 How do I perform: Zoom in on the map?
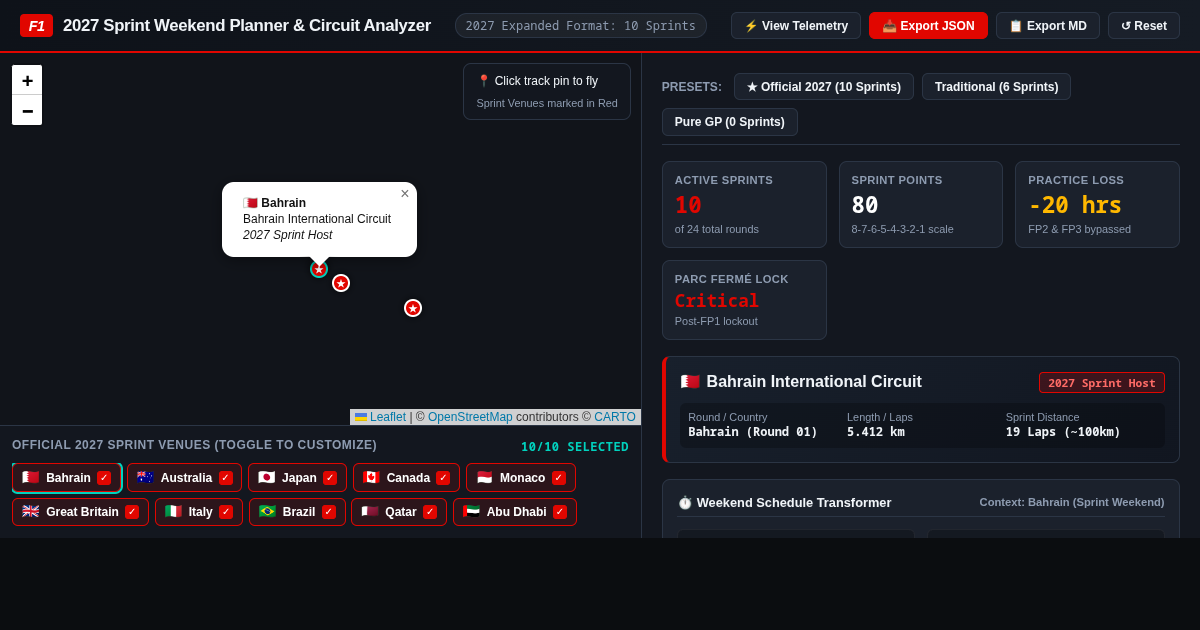pos(27,80)
